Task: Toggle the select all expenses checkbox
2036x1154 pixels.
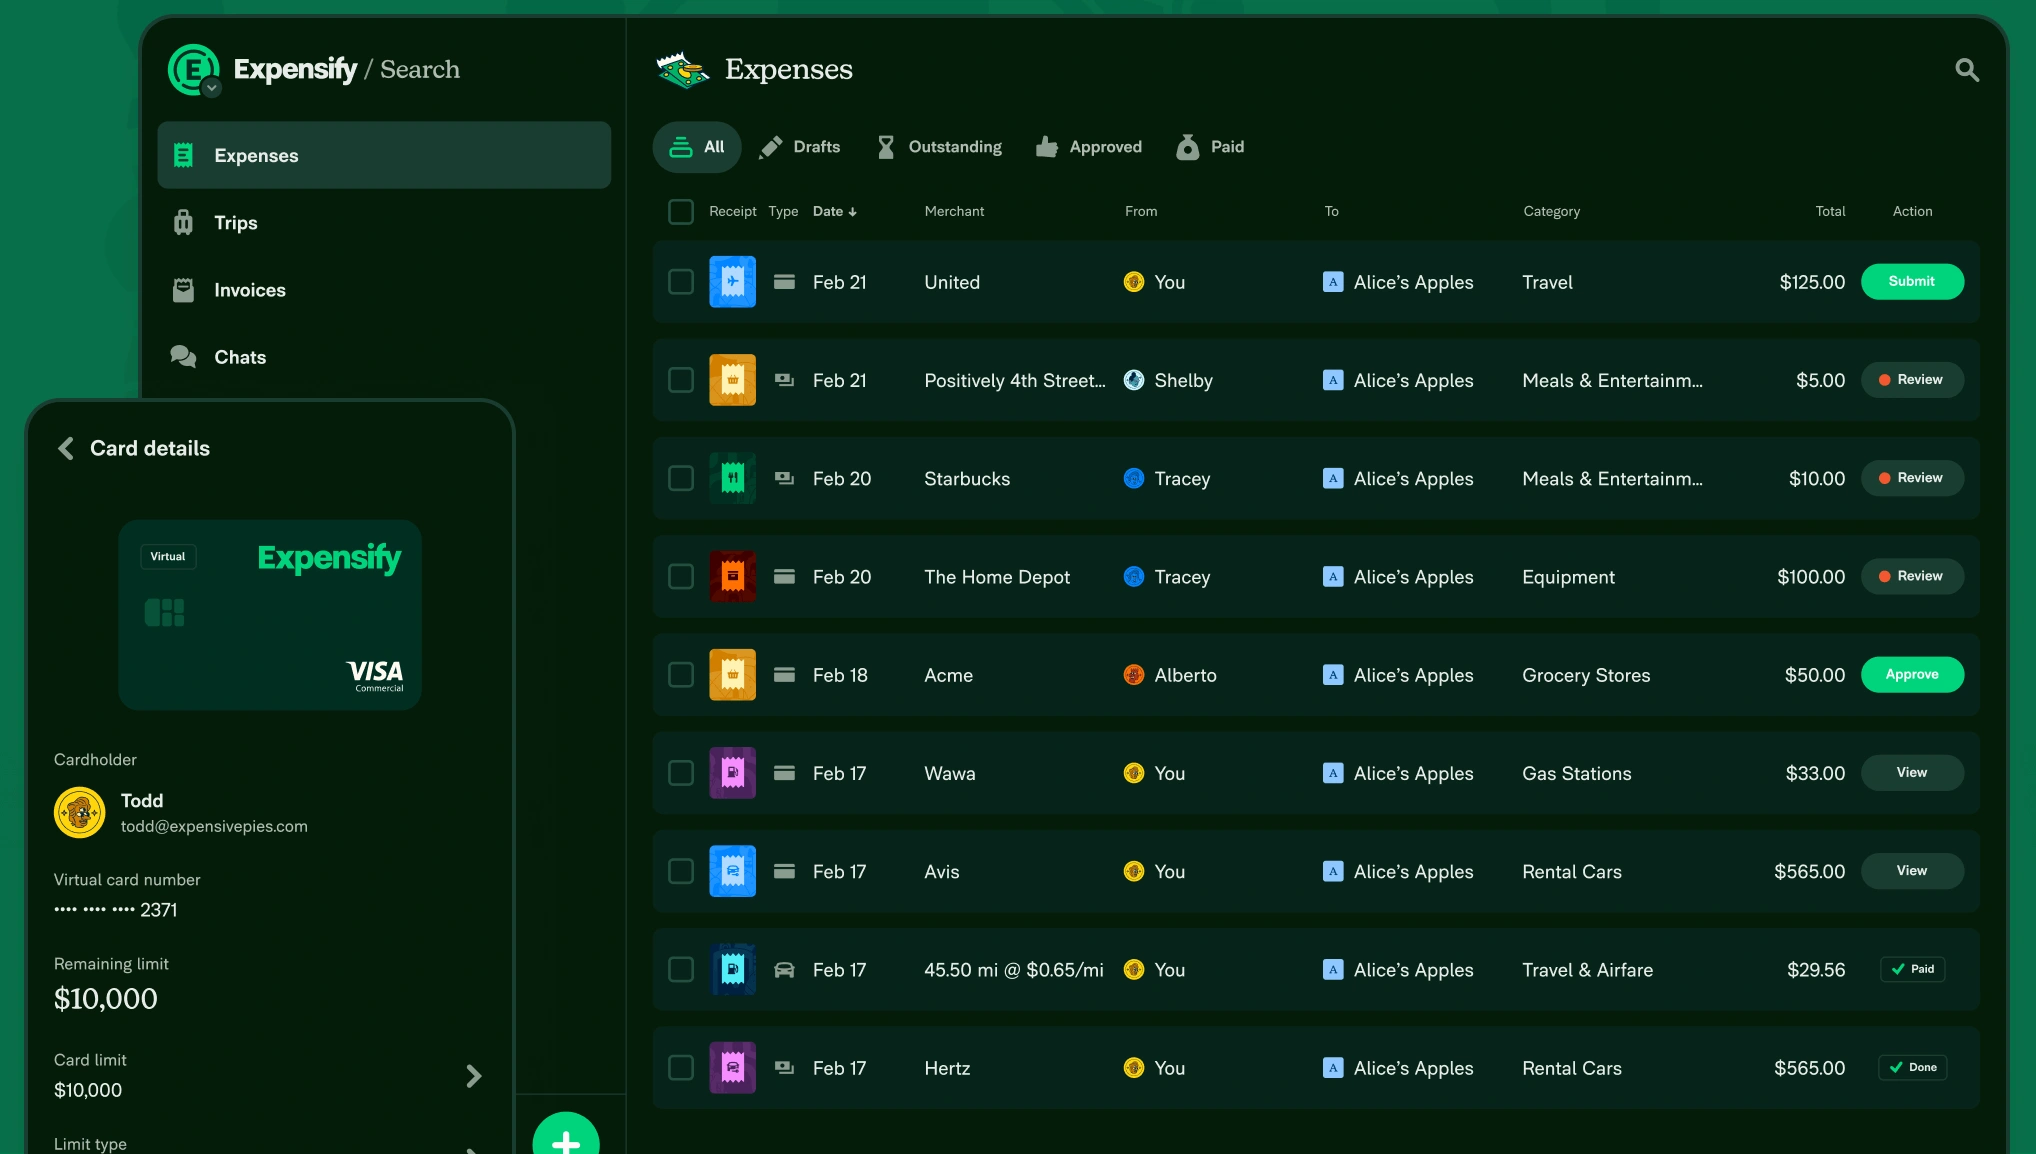Action: point(681,212)
